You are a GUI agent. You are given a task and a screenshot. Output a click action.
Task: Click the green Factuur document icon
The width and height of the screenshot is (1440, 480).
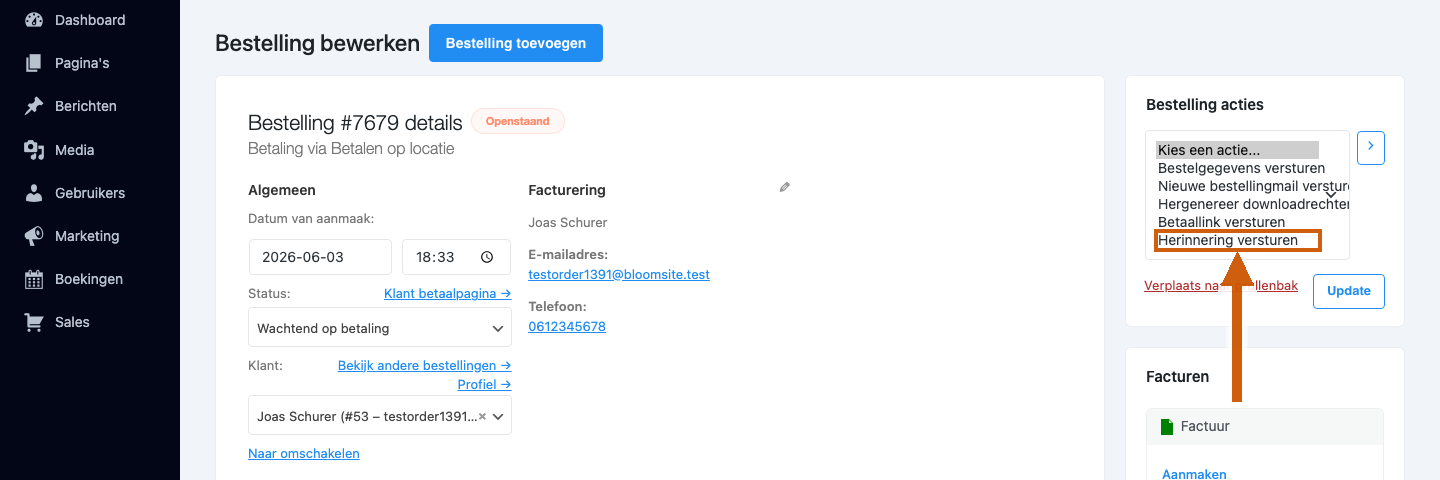pyautogui.click(x=1166, y=427)
